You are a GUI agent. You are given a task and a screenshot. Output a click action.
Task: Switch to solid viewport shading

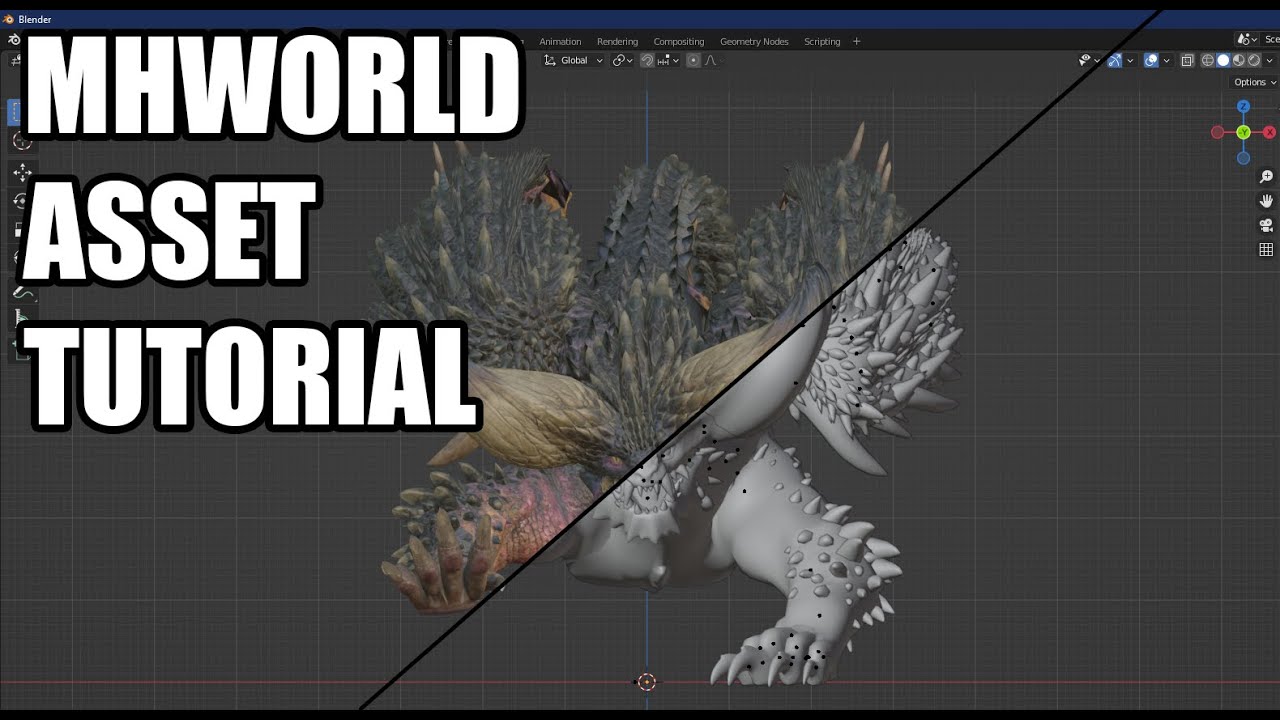(x=1223, y=61)
